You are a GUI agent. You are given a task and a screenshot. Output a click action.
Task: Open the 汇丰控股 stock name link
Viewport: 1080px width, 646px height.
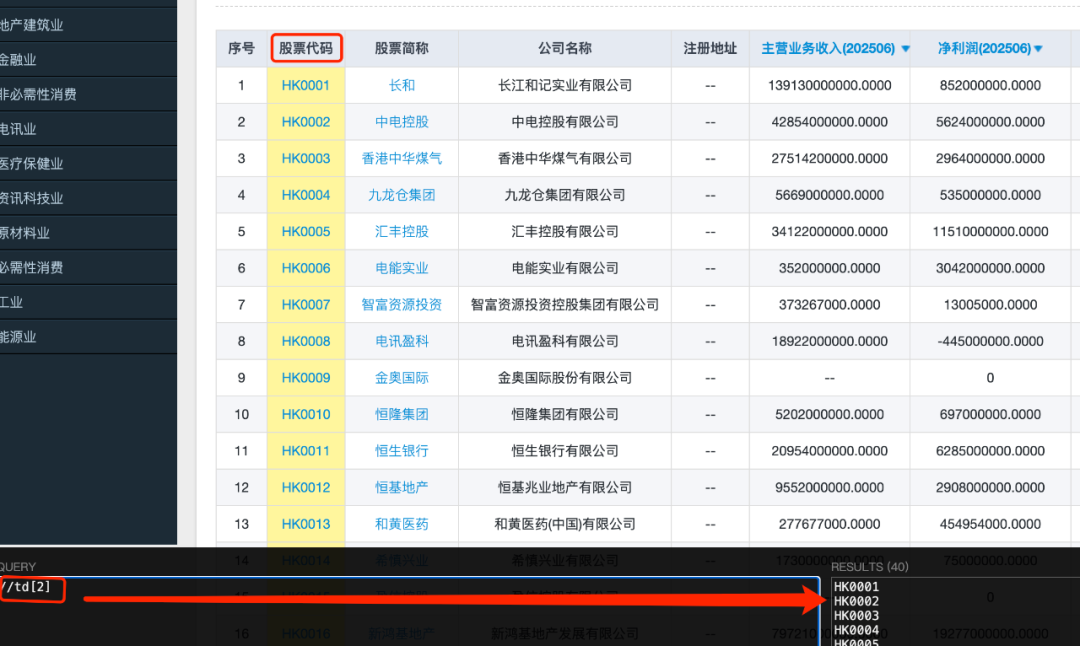click(402, 231)
